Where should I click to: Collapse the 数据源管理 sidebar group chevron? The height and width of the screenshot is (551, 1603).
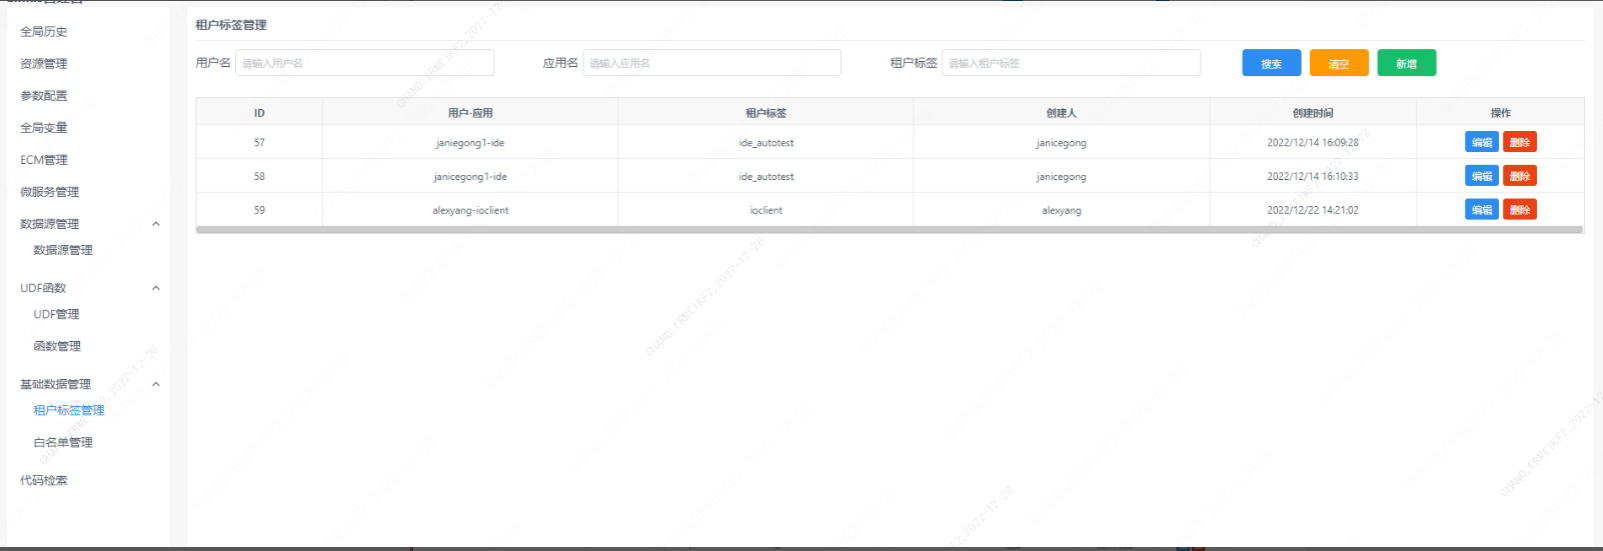tap(155, 224)
